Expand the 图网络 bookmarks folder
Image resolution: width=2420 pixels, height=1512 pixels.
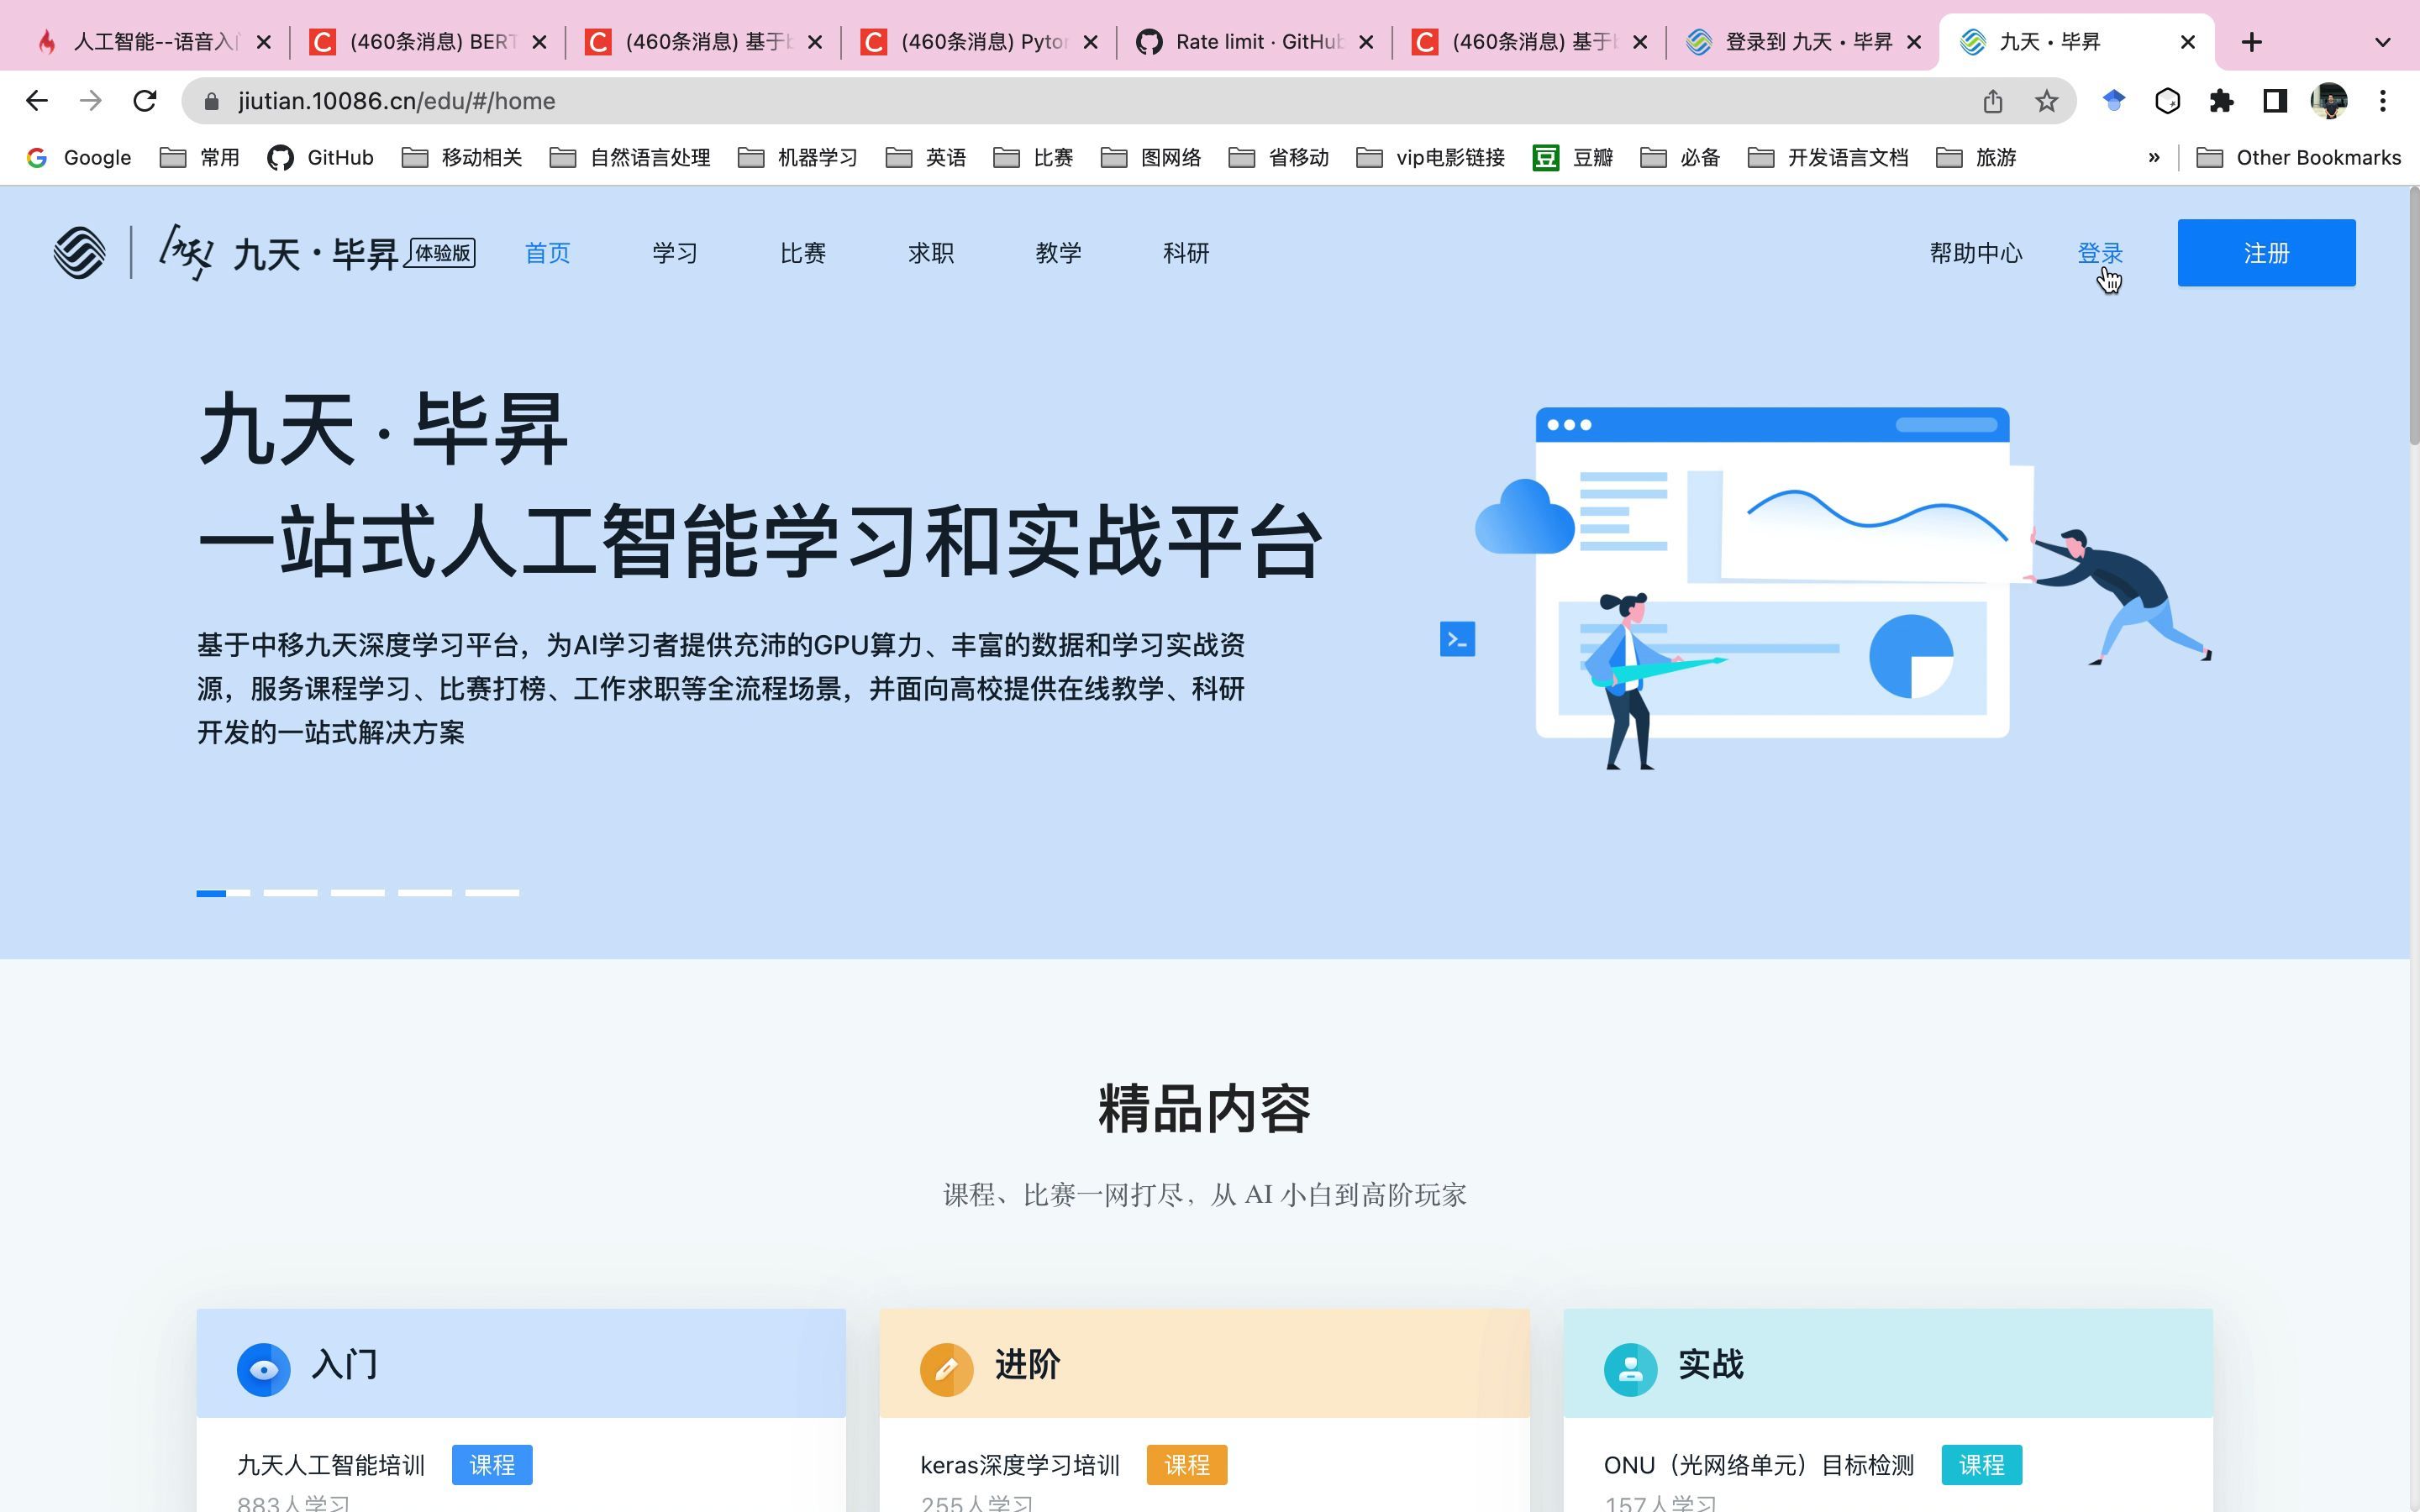coord(1151,157)
